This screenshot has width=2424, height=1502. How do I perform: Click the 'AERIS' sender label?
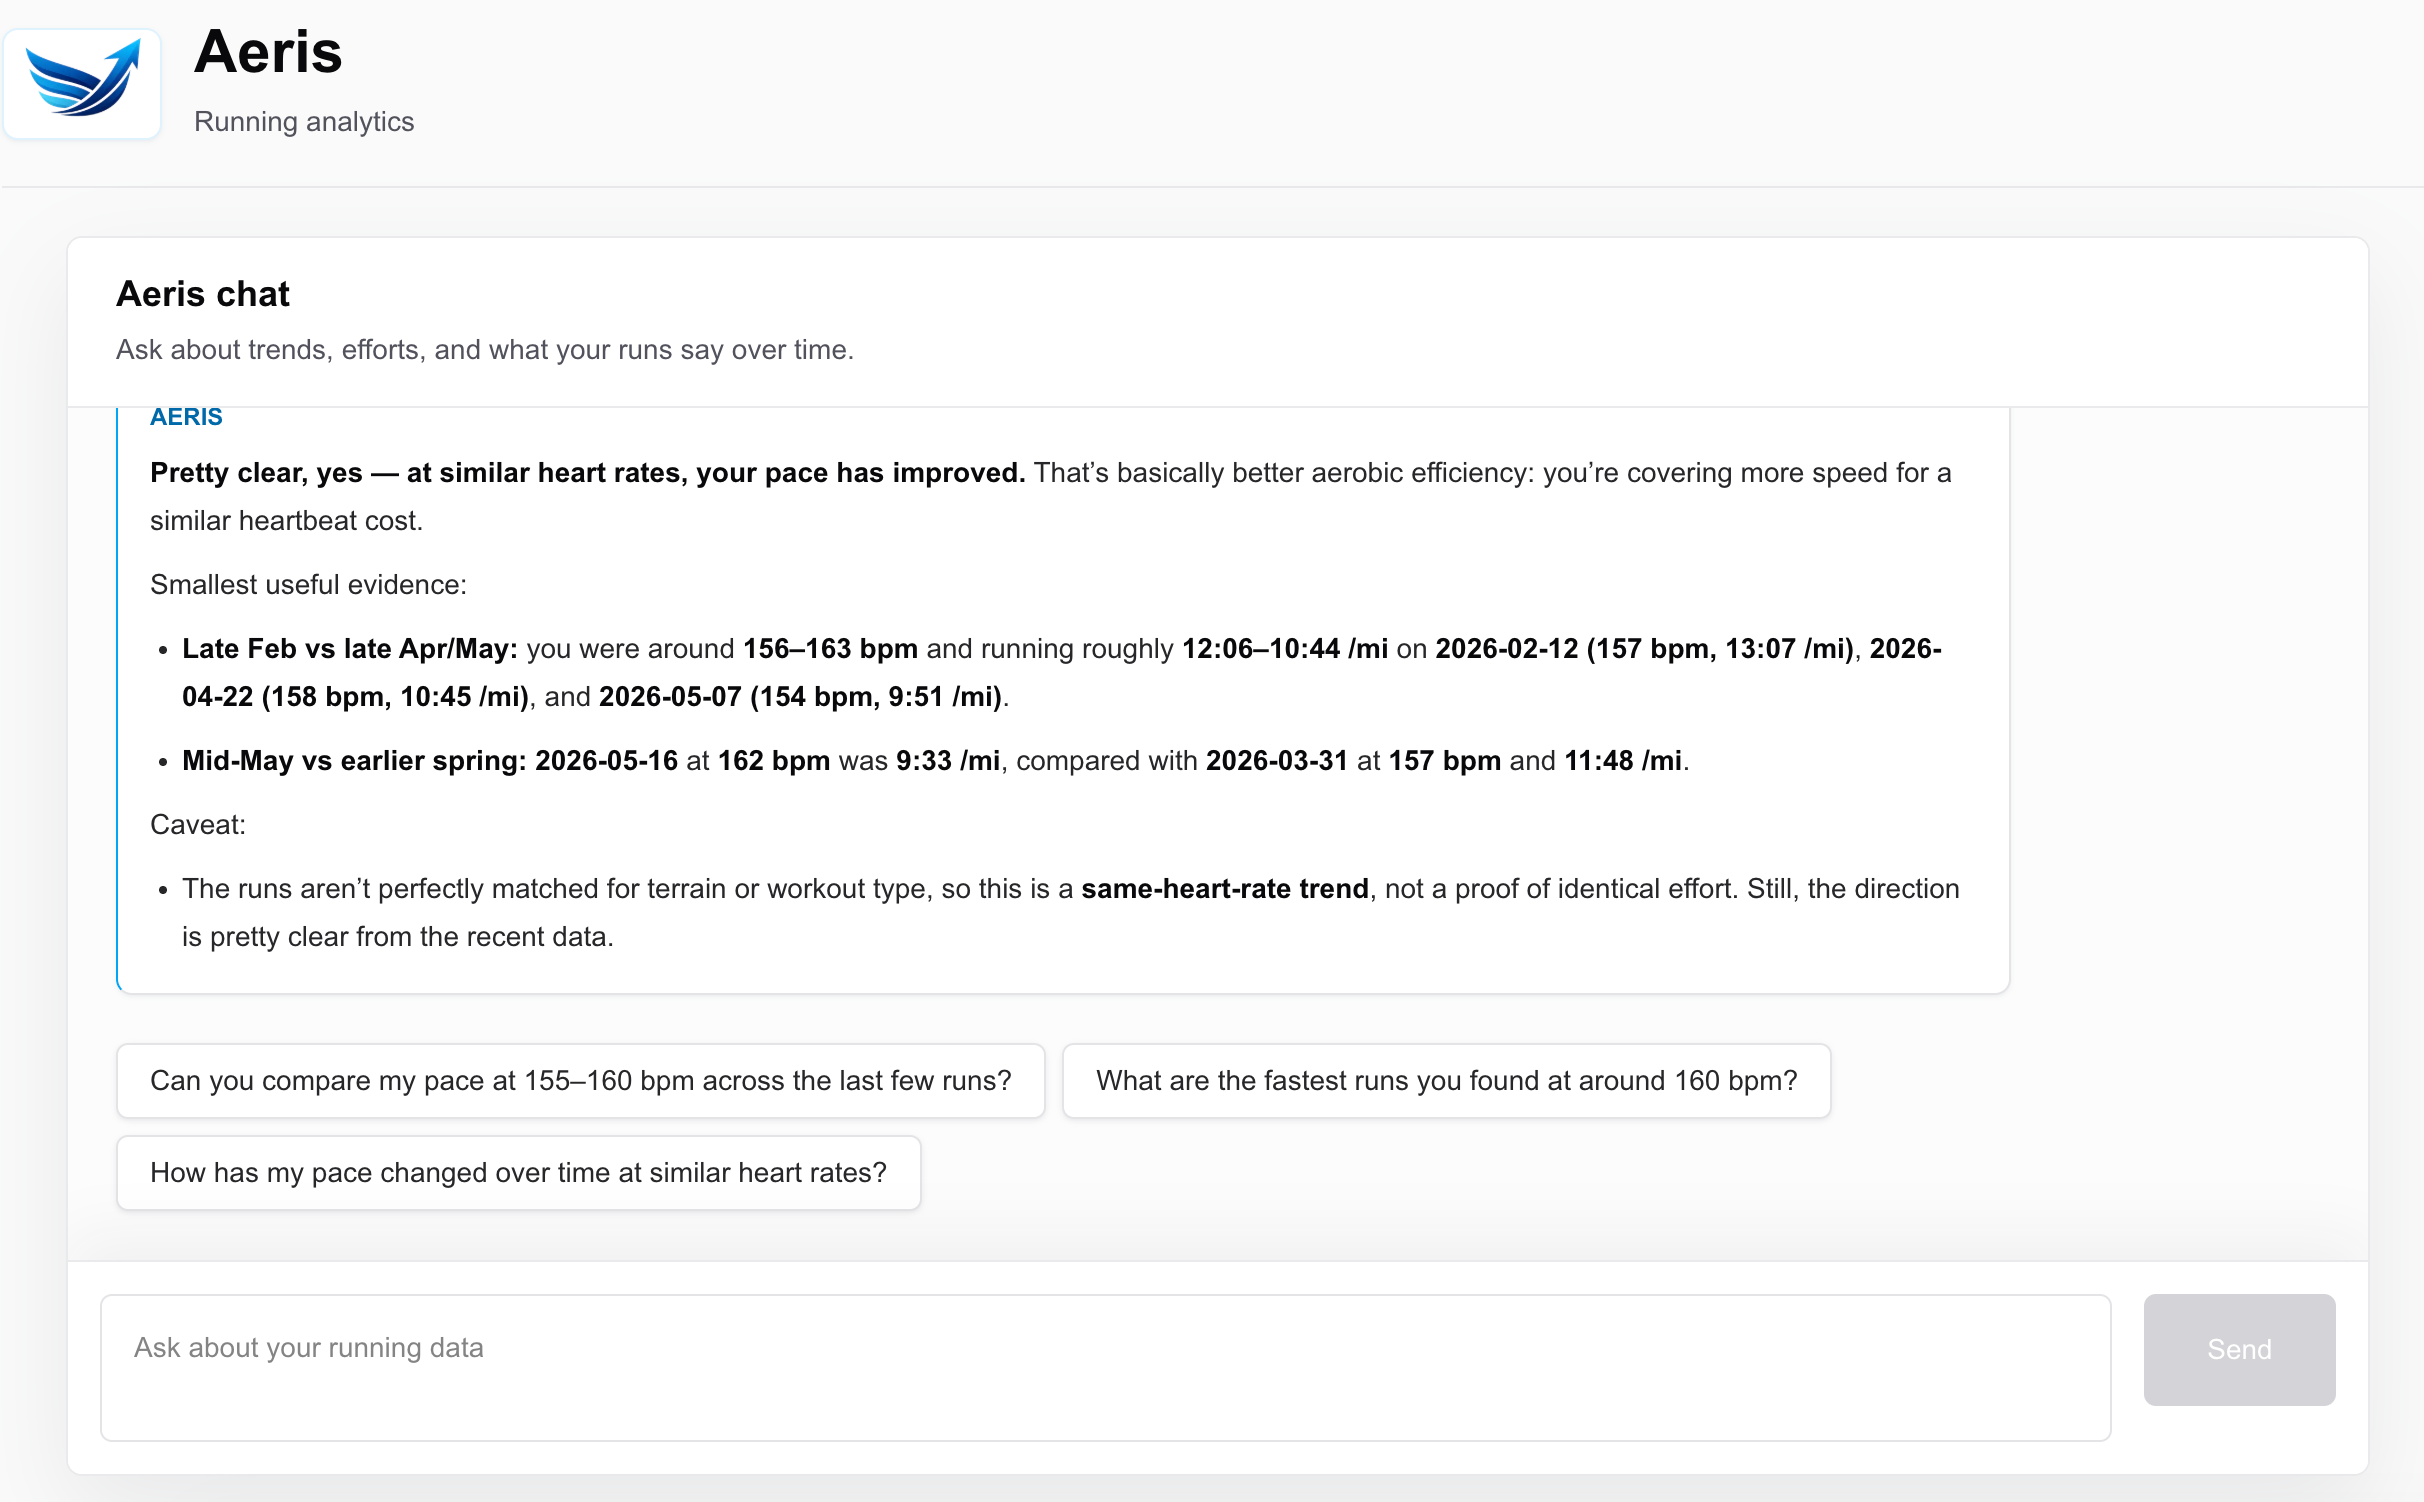tap(186, 417)
